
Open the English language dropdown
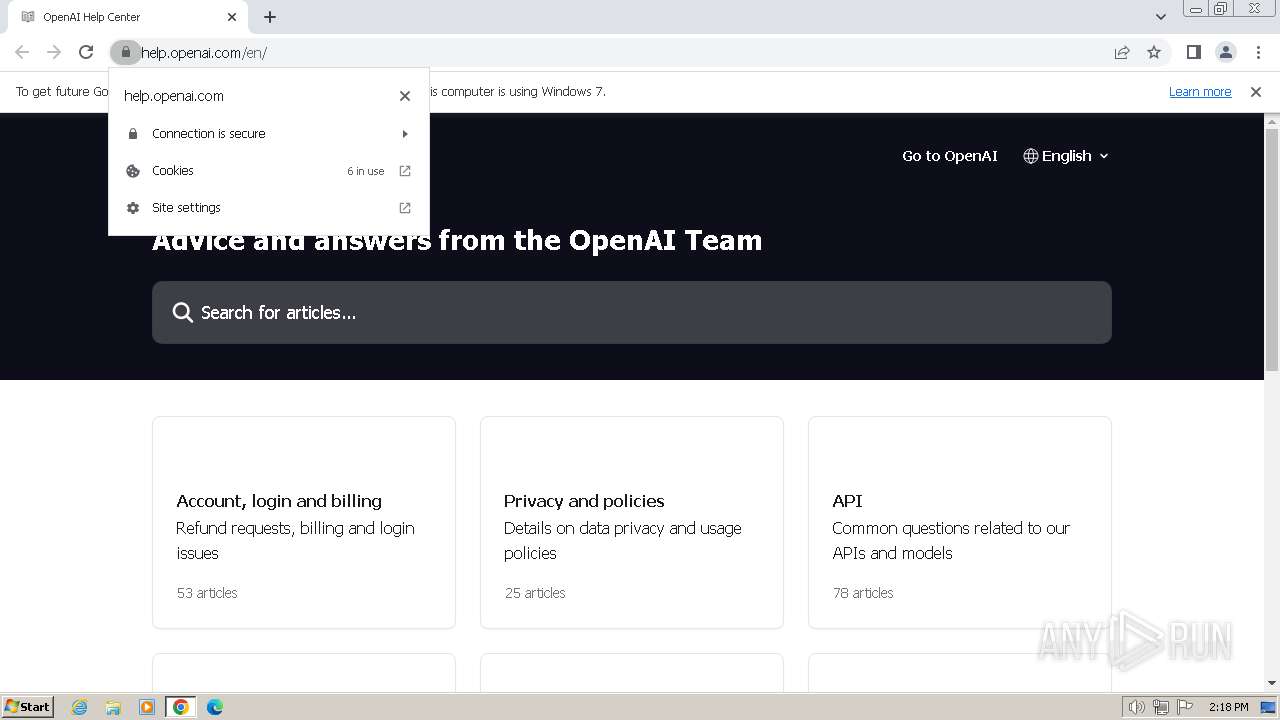click(1066, 156)
